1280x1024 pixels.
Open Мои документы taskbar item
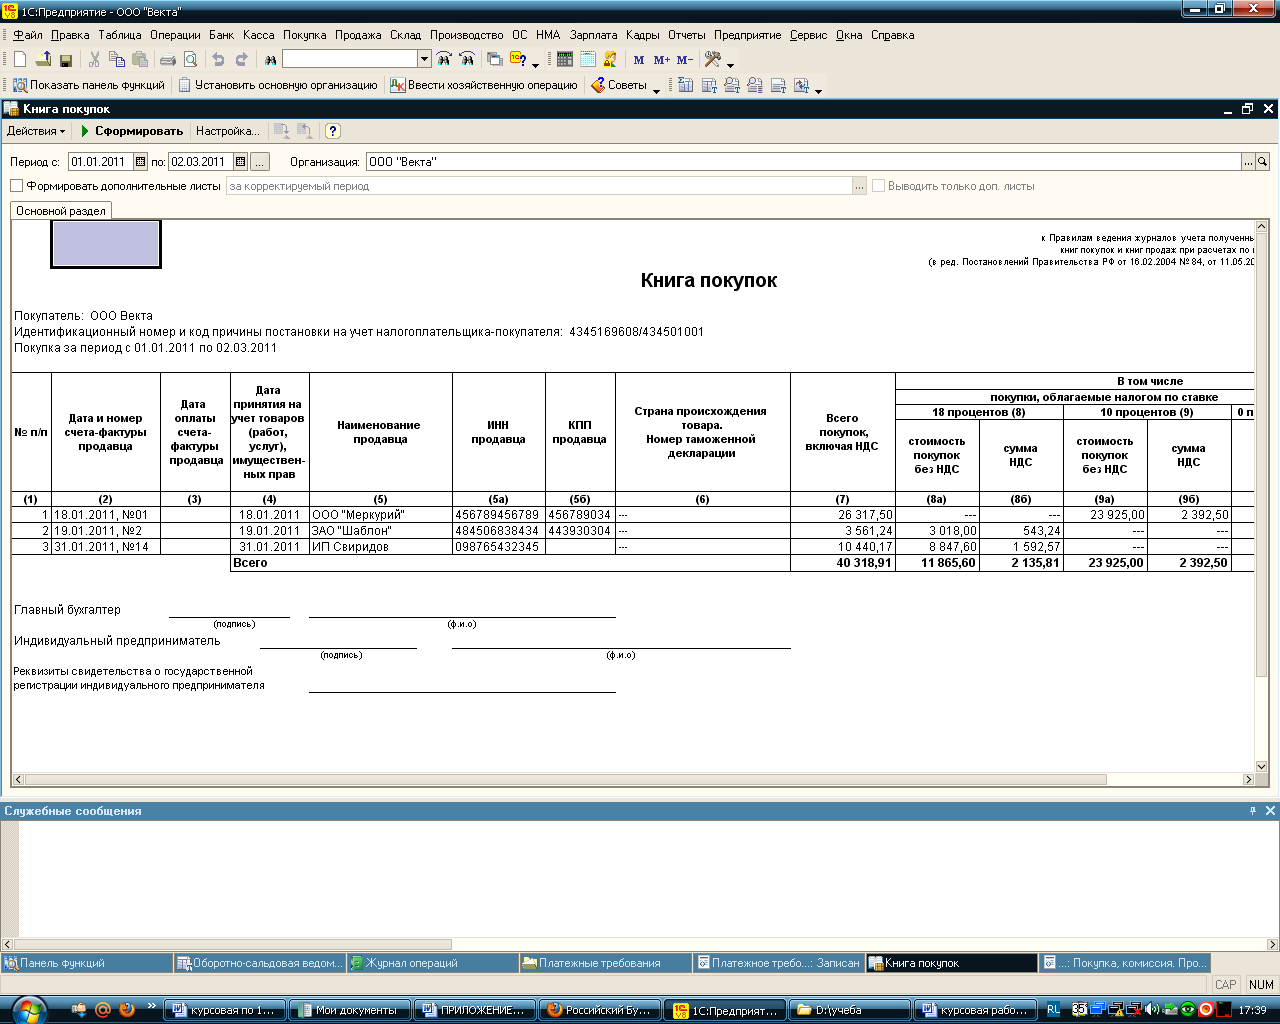coord(349,1010)
